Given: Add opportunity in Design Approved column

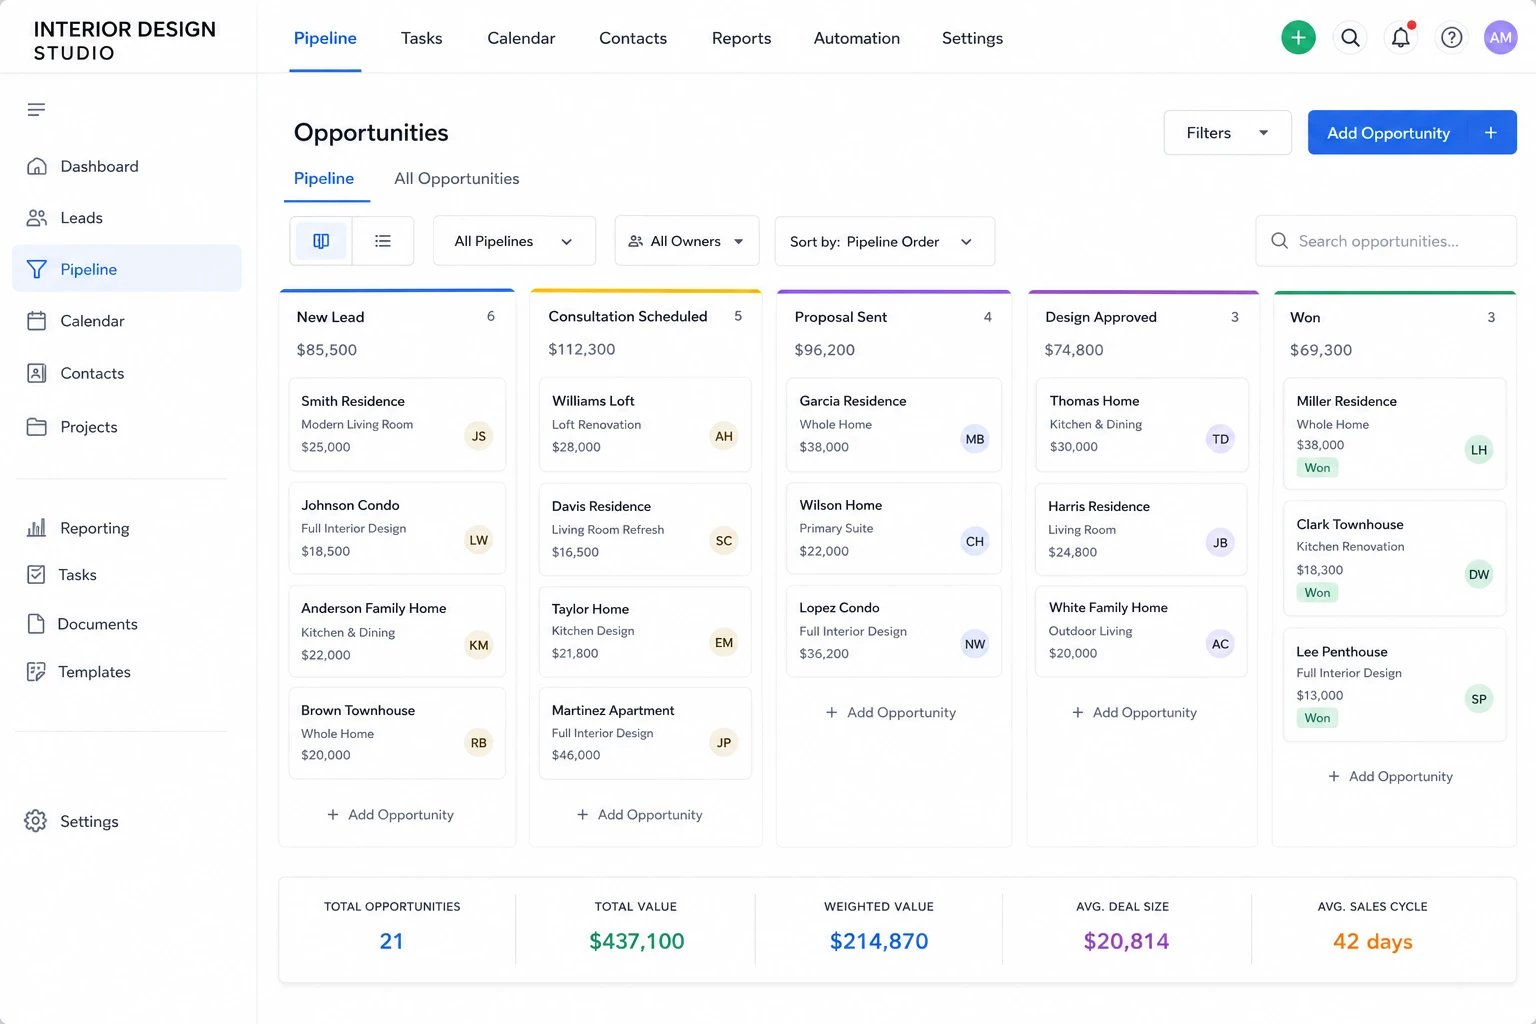Looking at the screenshot, I should [1134, 712].
